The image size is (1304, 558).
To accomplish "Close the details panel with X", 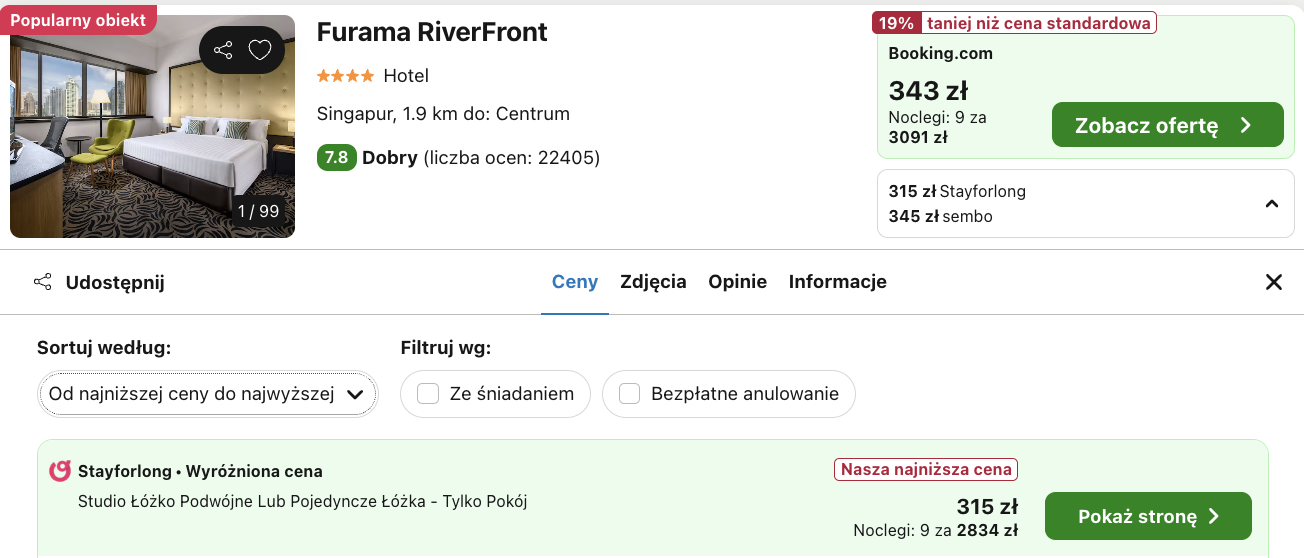I will 1273,282.
